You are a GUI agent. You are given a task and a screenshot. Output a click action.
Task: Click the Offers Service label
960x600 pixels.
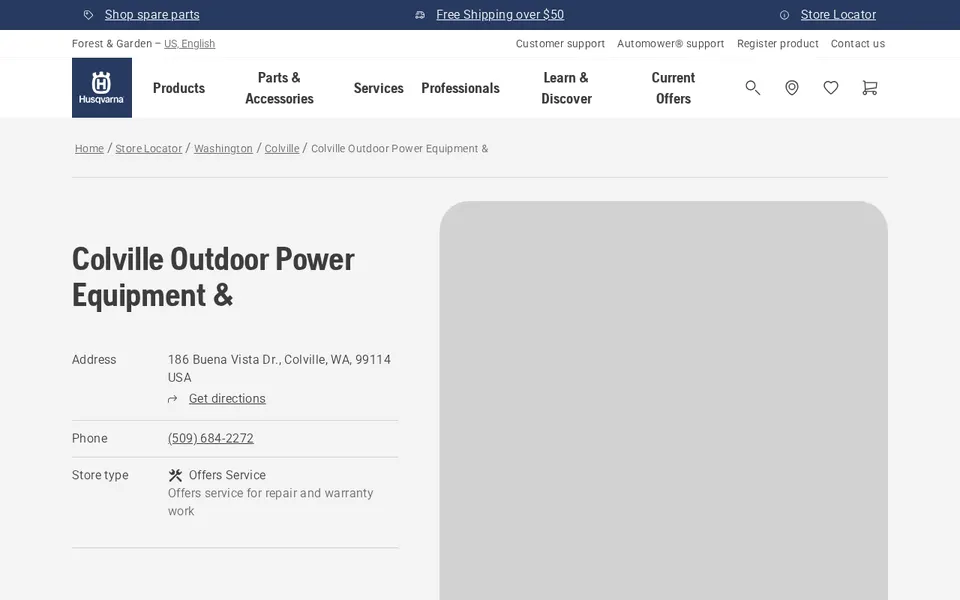227,475
